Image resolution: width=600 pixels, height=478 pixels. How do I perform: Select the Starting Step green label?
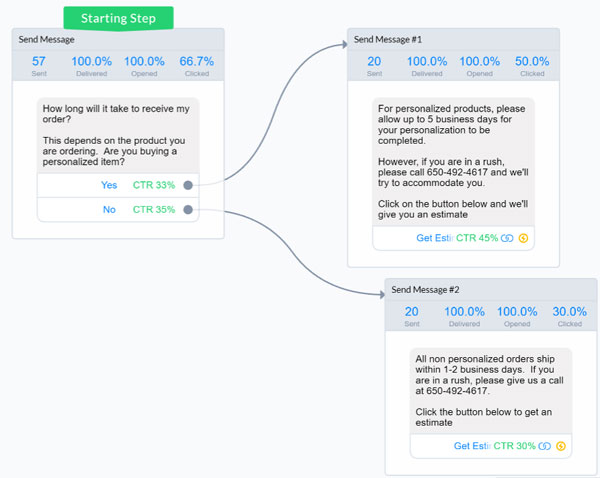118,18
